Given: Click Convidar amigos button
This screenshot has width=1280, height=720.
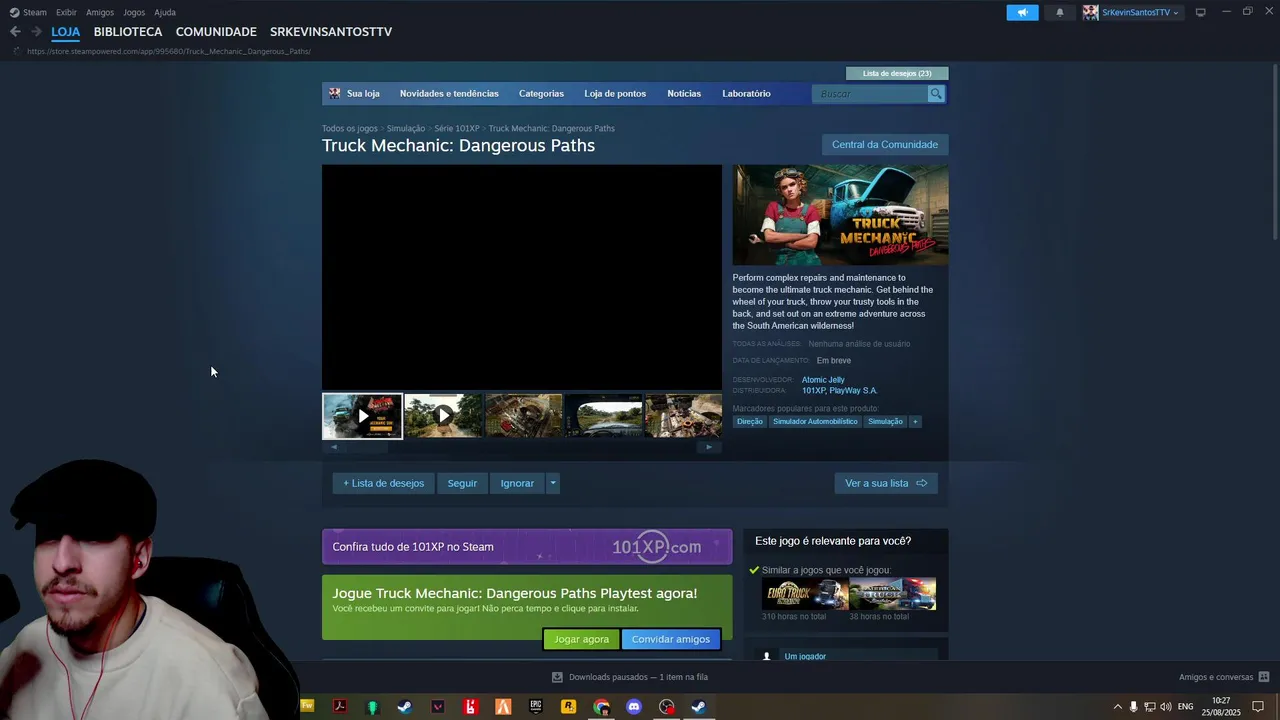Looking at the screenshot, I should [671, 639].
